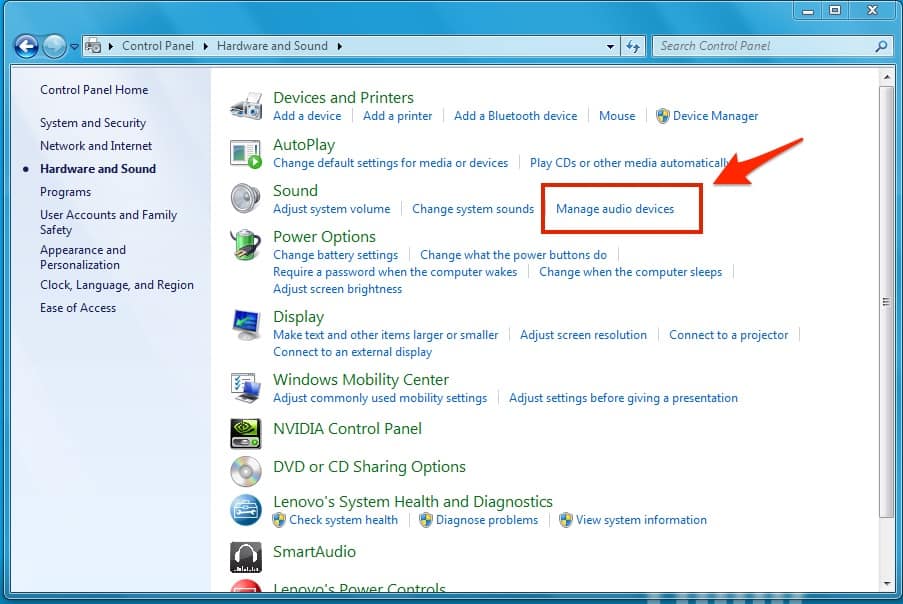Open Control Panel Home

[94, 90]
